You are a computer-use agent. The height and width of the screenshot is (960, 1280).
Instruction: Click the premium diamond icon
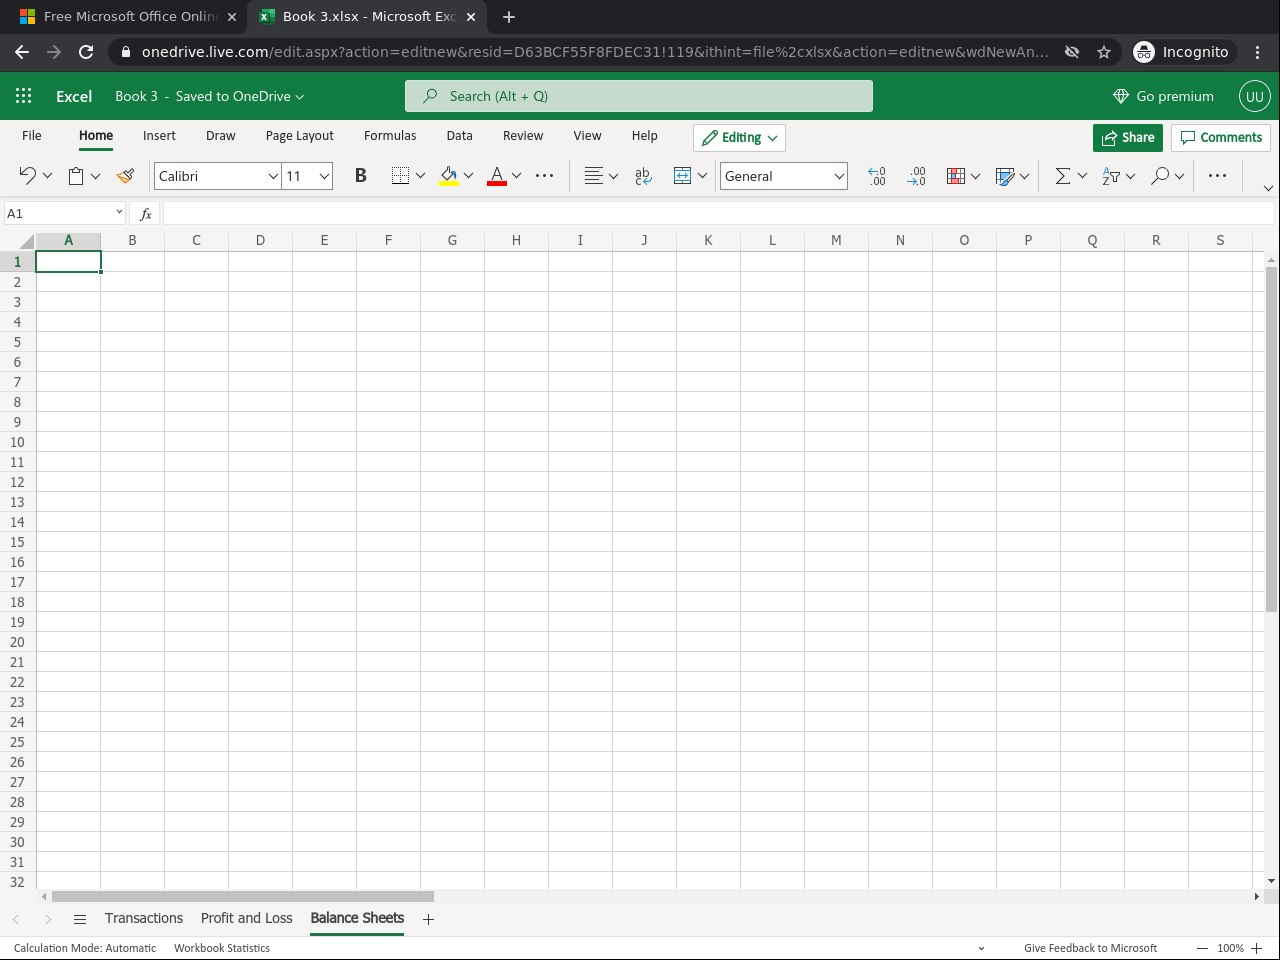pos(1121,96)
